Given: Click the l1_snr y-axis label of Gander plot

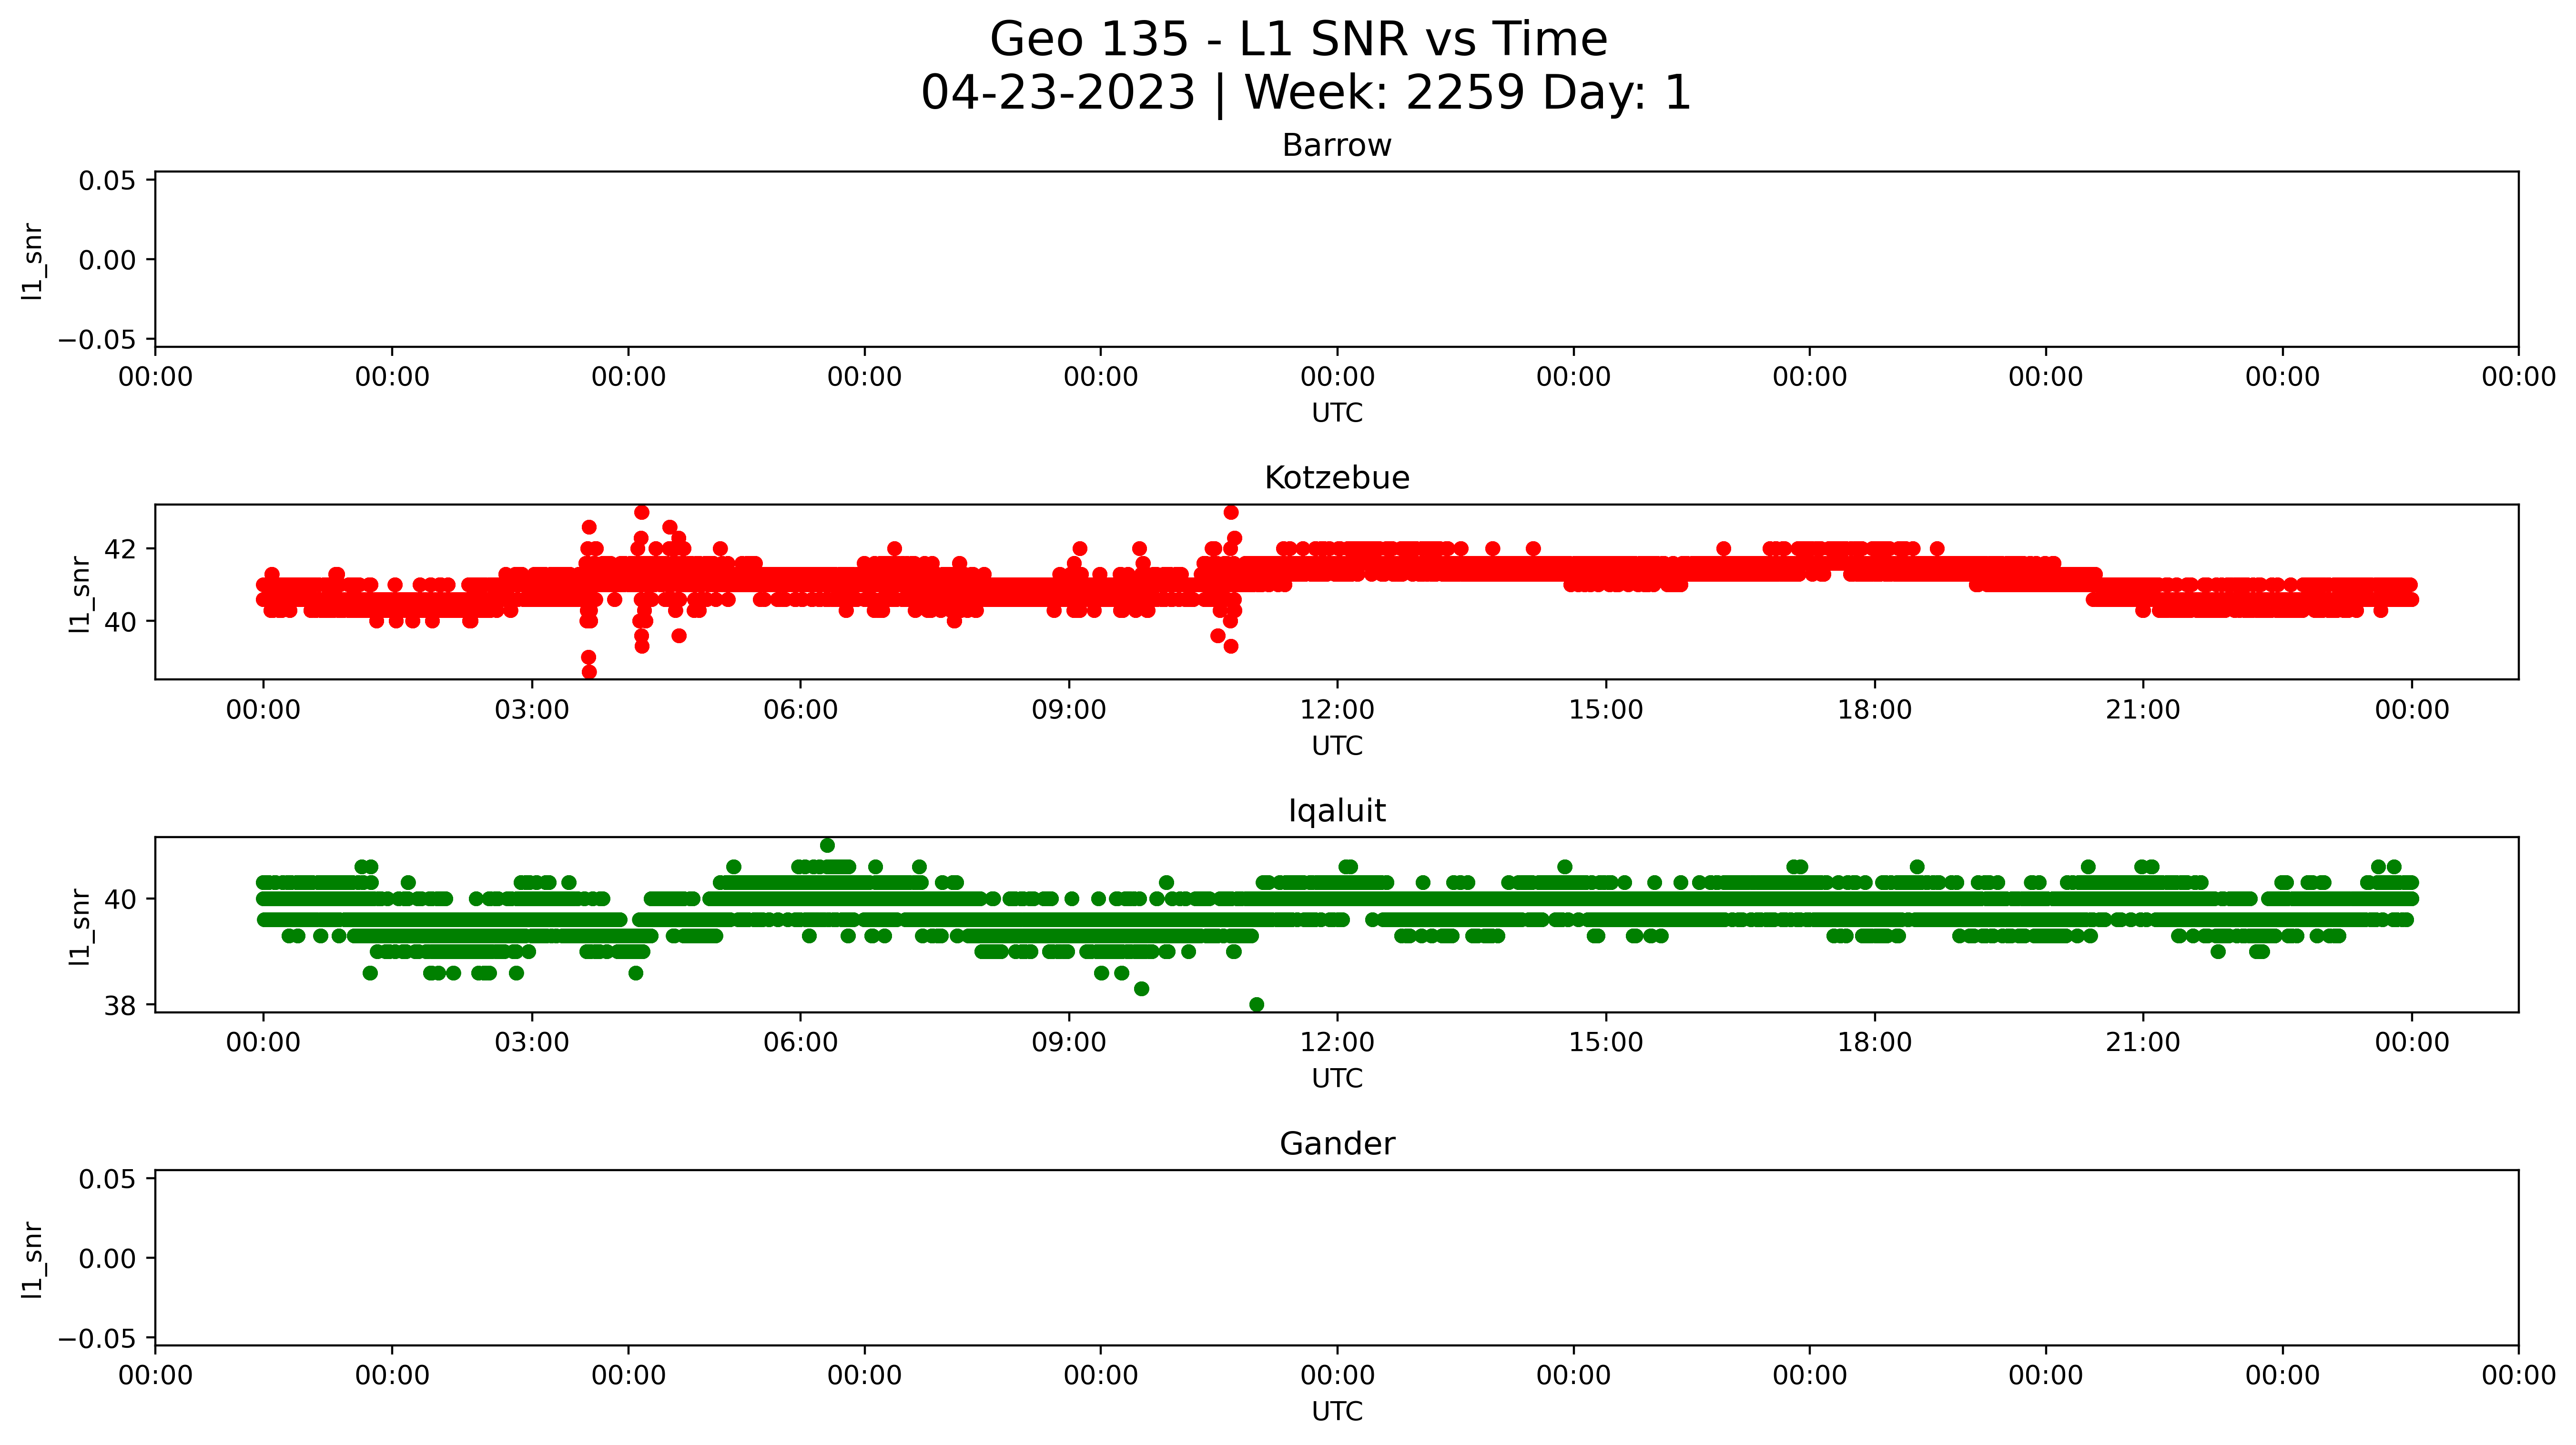Looking at the screenshot, I should click(x=33, y=1260).
